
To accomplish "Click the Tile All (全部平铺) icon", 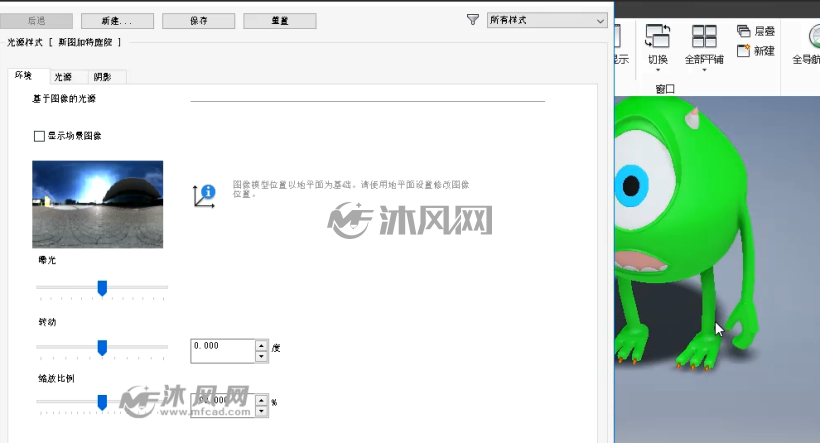I will click(704, 37).
